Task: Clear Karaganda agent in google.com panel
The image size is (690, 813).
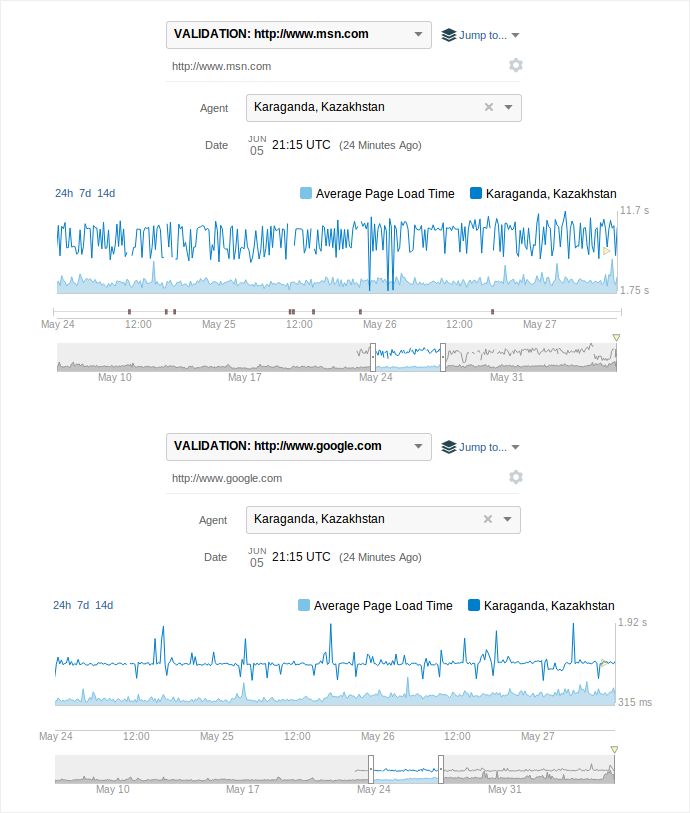Action: tap(488, 519)
